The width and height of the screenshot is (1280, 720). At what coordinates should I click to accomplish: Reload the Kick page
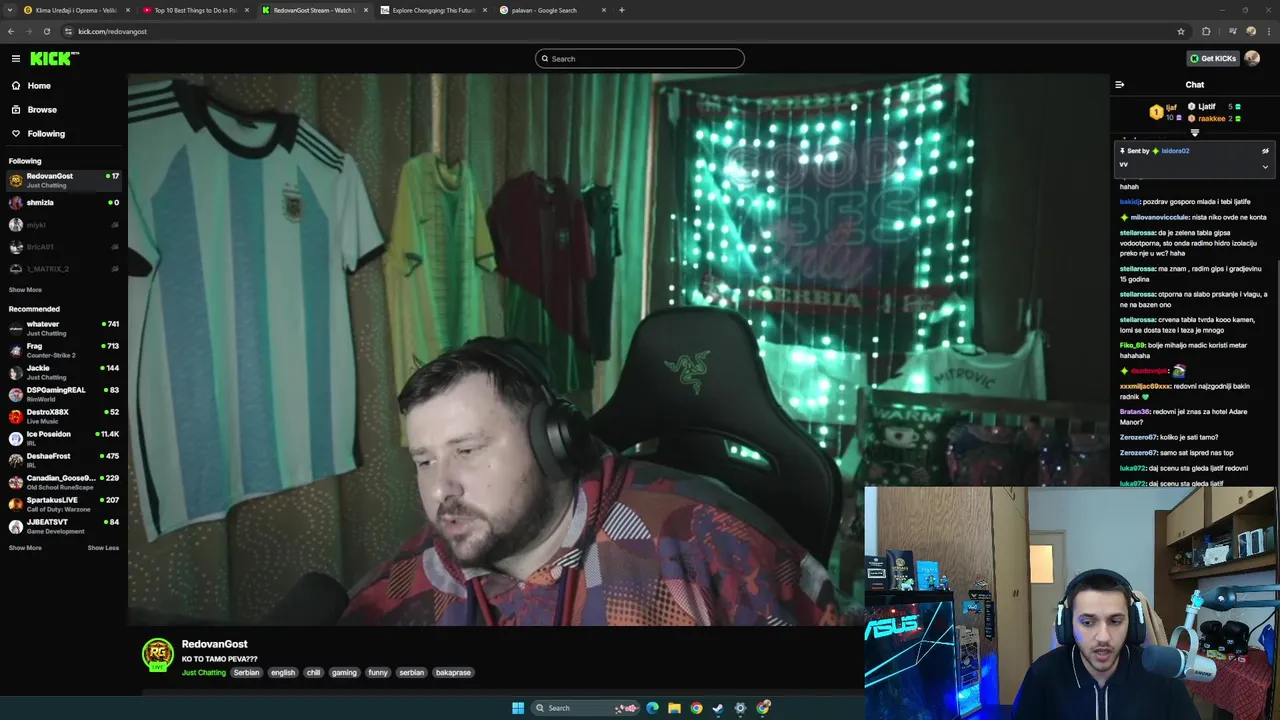pos(46,31)
